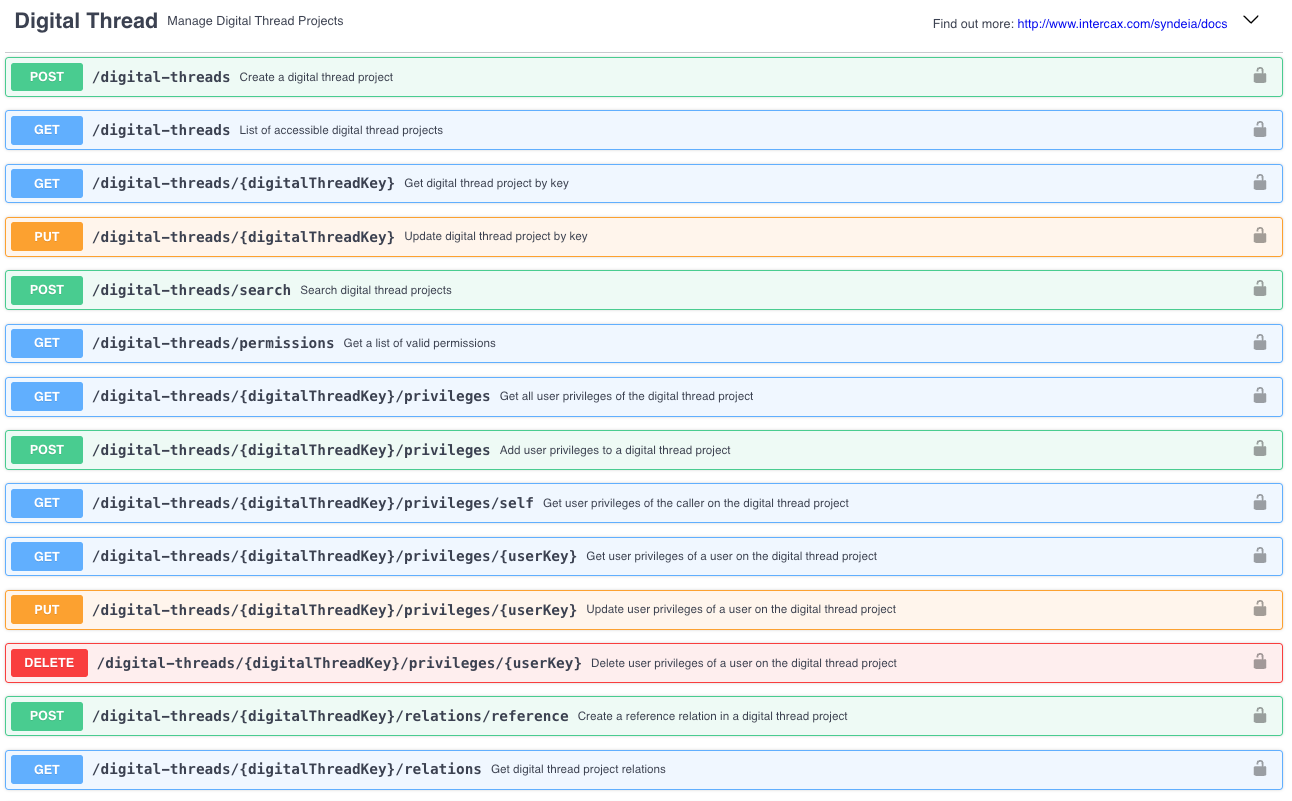Viewport: 1292px width, 801px height.
Task: Click lock icon on Search digital thread projects row
Action: point(1259,289)
